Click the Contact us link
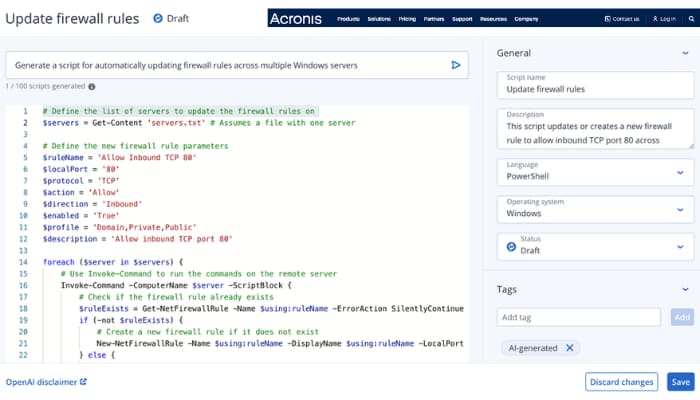Screen dimensions: 700x400 tap(622, 19)
